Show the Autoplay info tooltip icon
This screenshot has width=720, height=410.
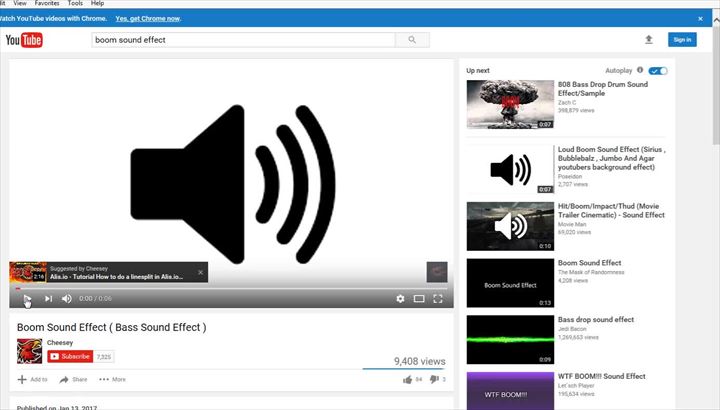tap(640, 71)
